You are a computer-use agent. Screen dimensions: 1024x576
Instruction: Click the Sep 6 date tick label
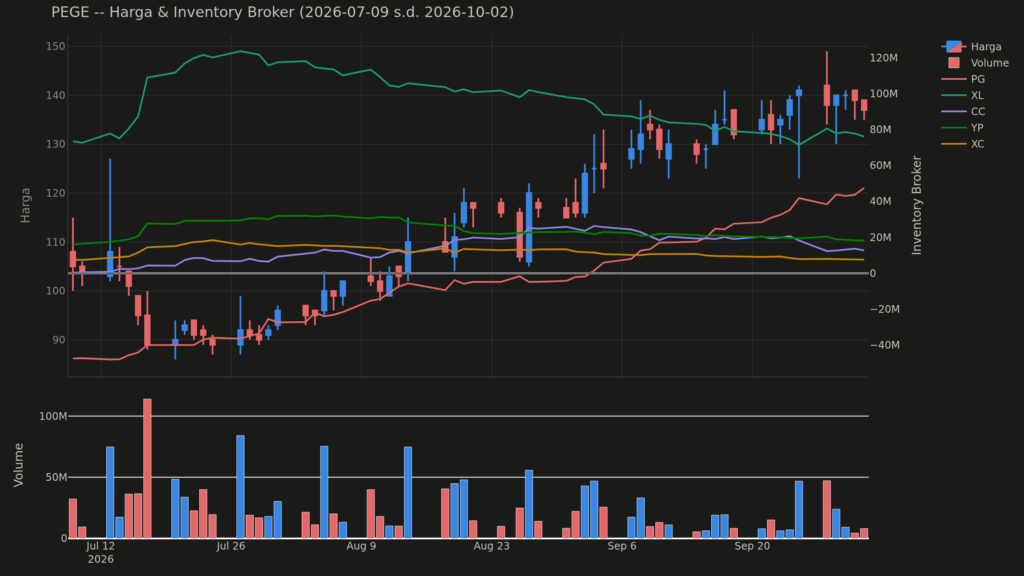(x=622, y=546)
